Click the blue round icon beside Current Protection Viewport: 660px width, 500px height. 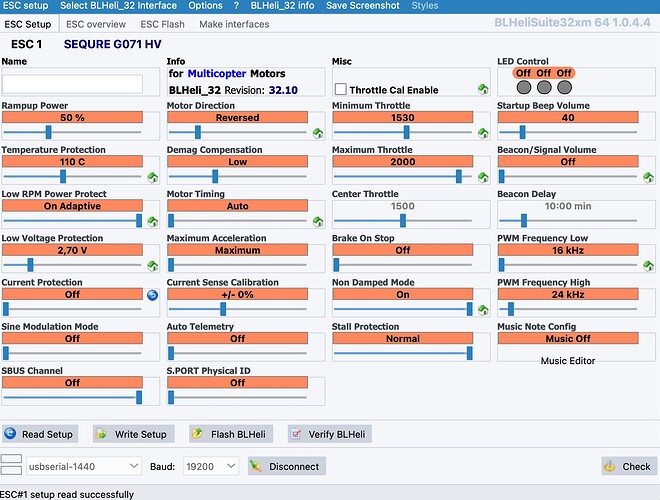coord(152,295)
